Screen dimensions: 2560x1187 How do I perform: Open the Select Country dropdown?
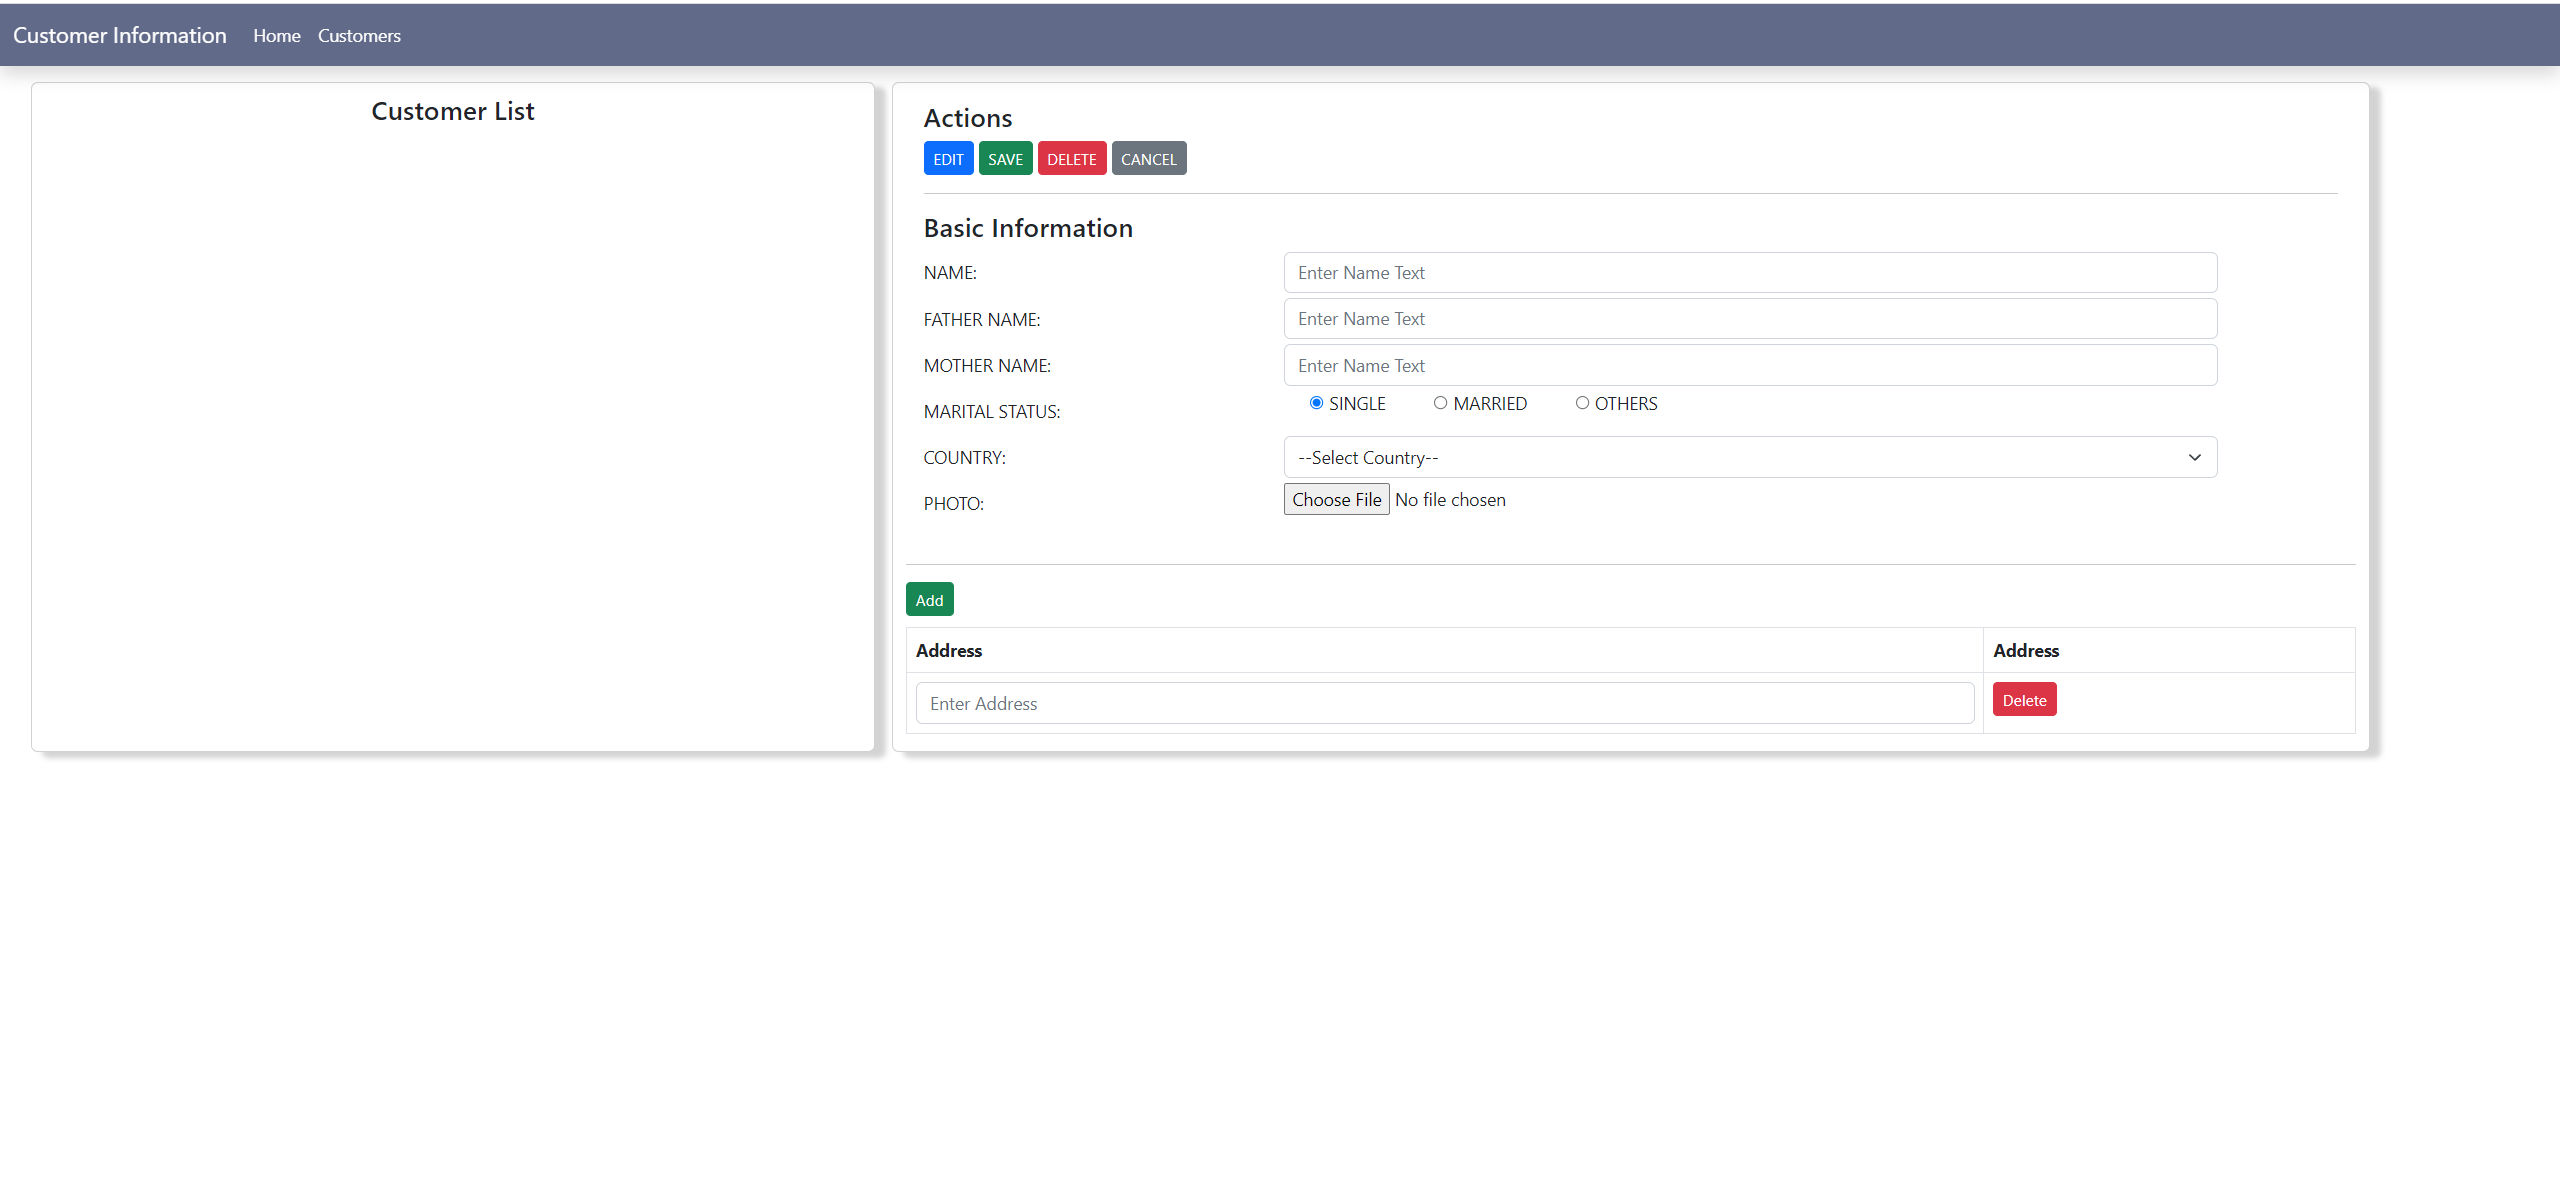coord(1749,457)
